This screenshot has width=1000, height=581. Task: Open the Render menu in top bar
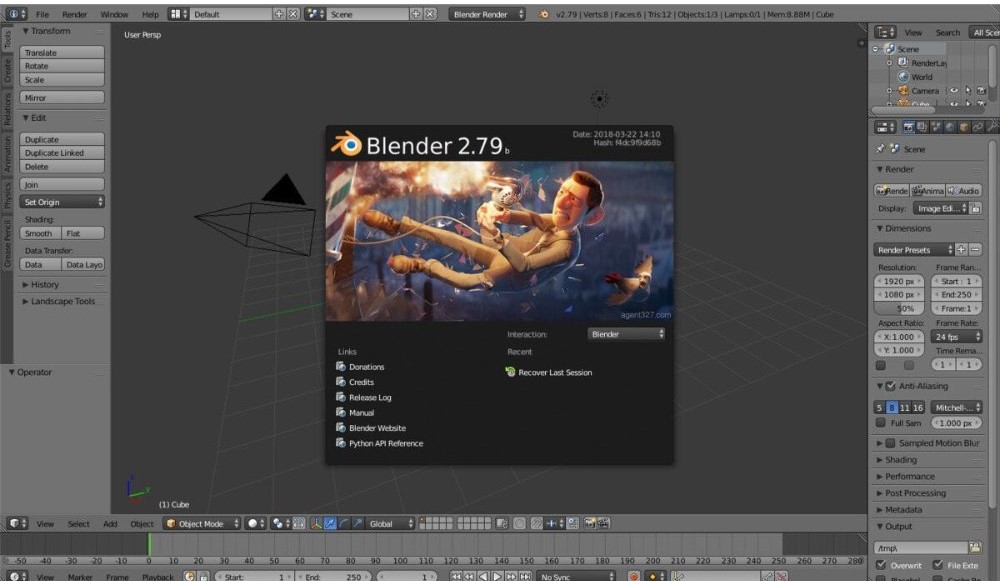[75, 15]
